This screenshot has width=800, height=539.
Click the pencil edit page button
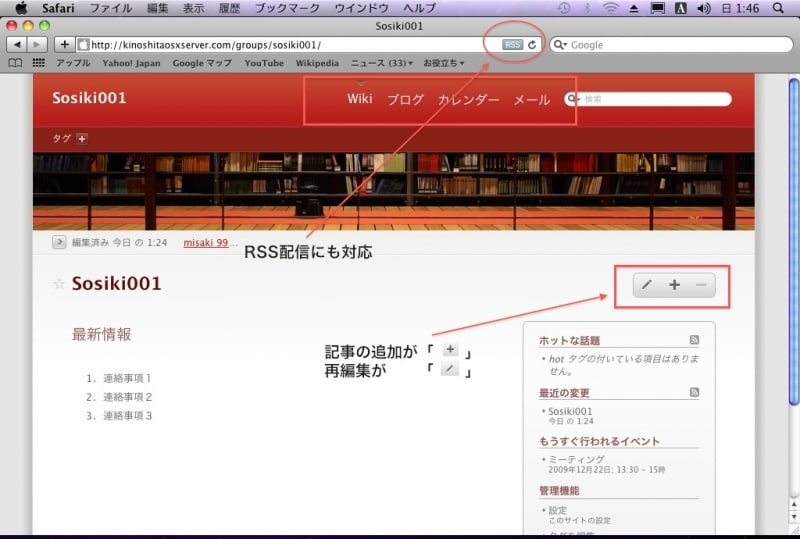[x=647, y=285]
